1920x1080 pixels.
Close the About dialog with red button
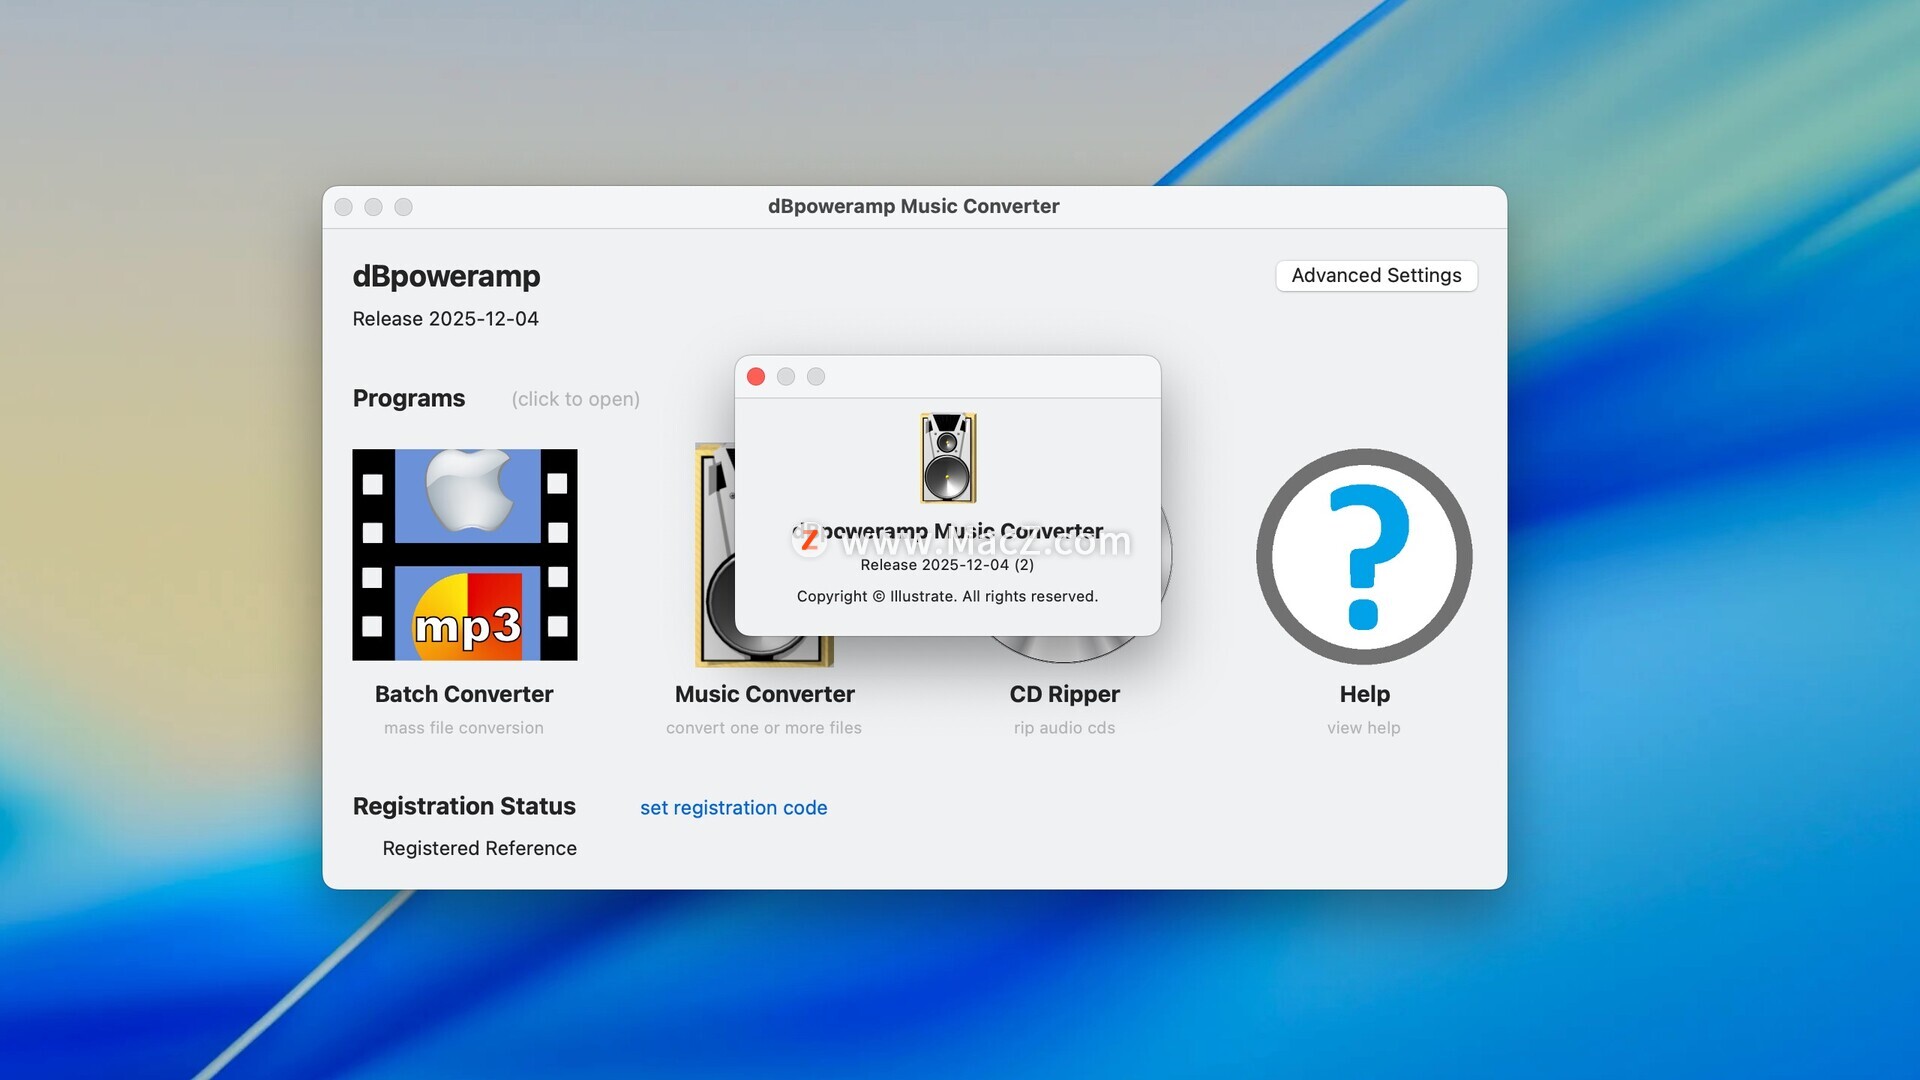(756, 377)
